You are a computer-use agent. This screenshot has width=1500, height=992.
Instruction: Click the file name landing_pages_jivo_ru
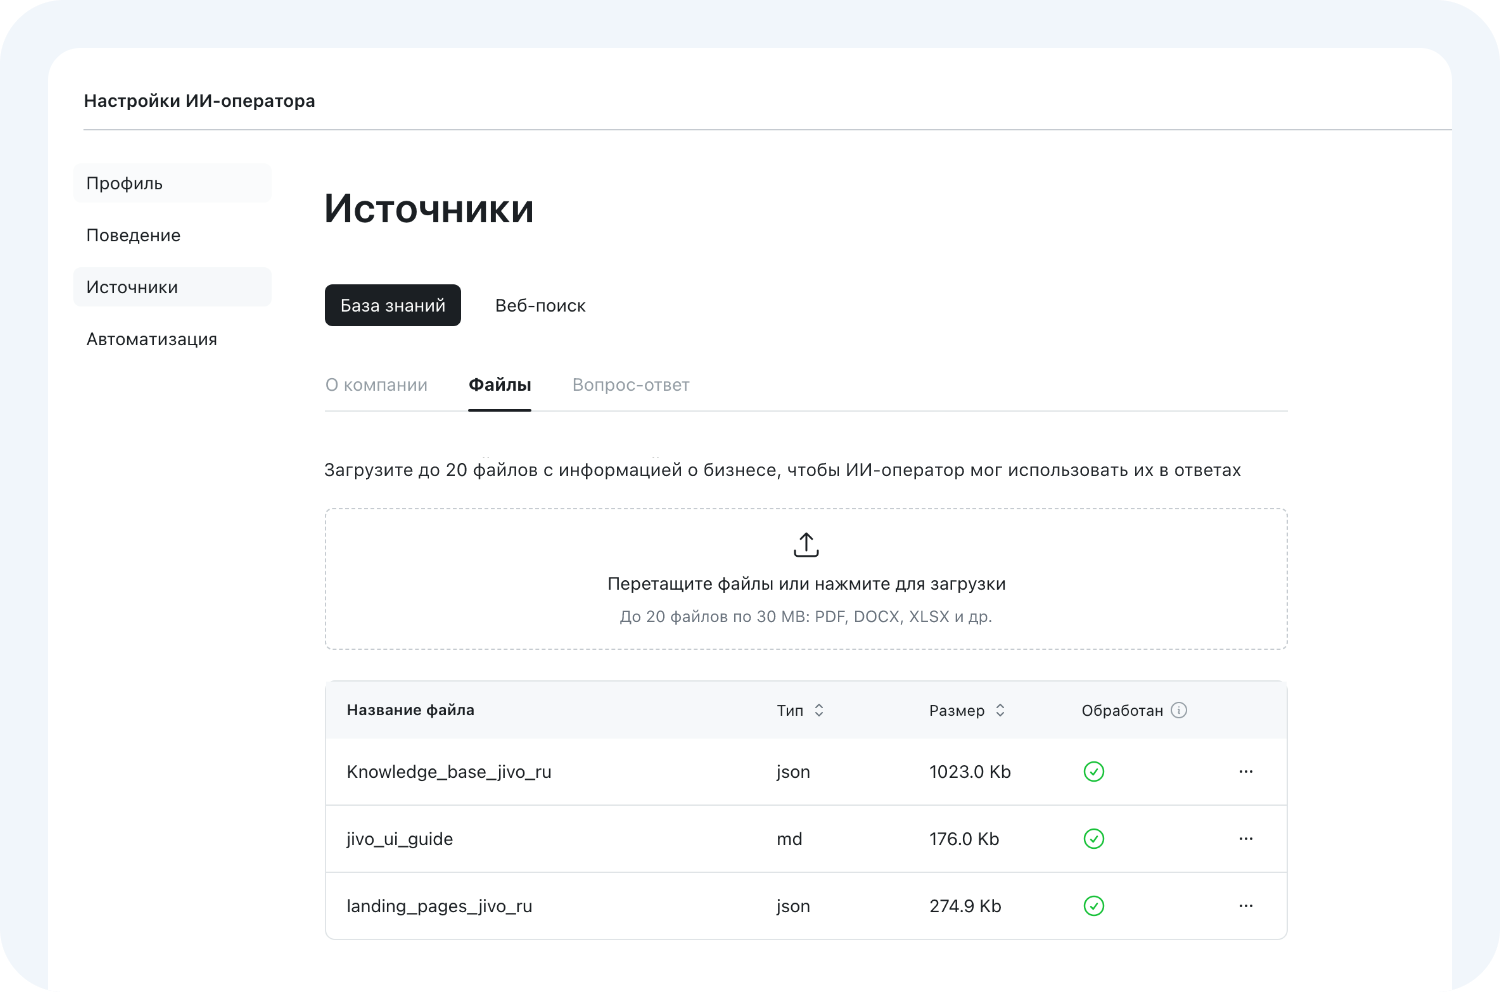point(439,906)
